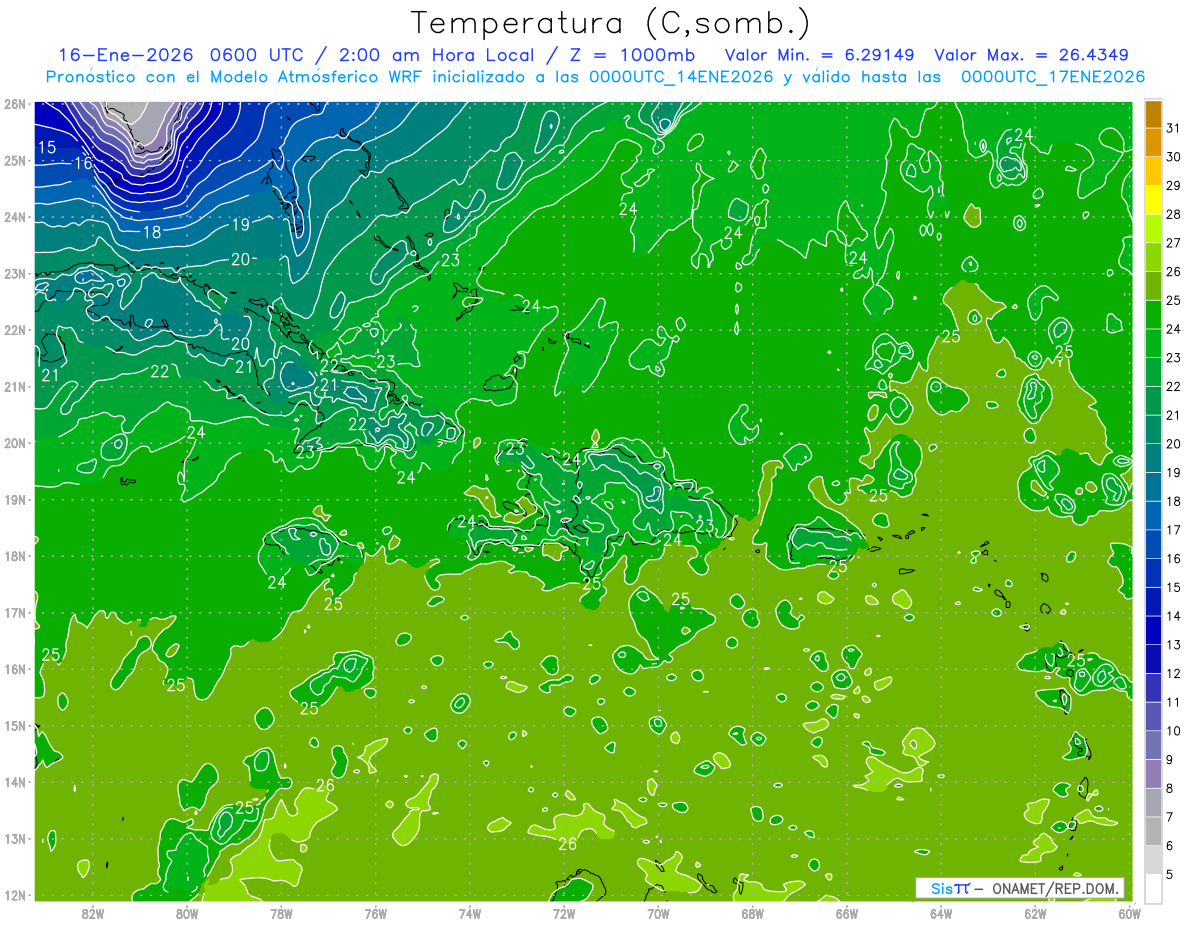Click the map contour label "16" near 25N
Viewport: 1200px width, 927px height.
coord(84,162)
